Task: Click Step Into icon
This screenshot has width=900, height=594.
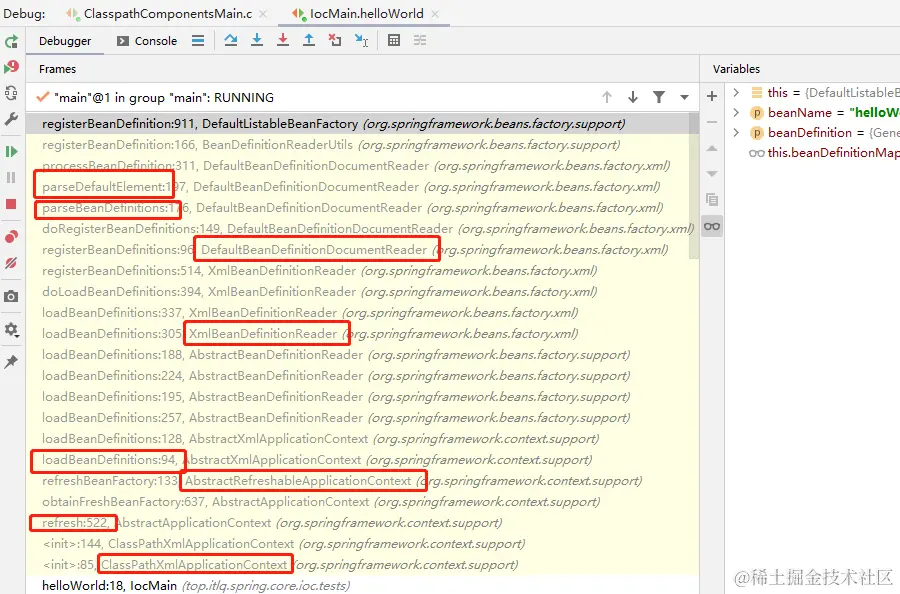Action: coord(257,40)
